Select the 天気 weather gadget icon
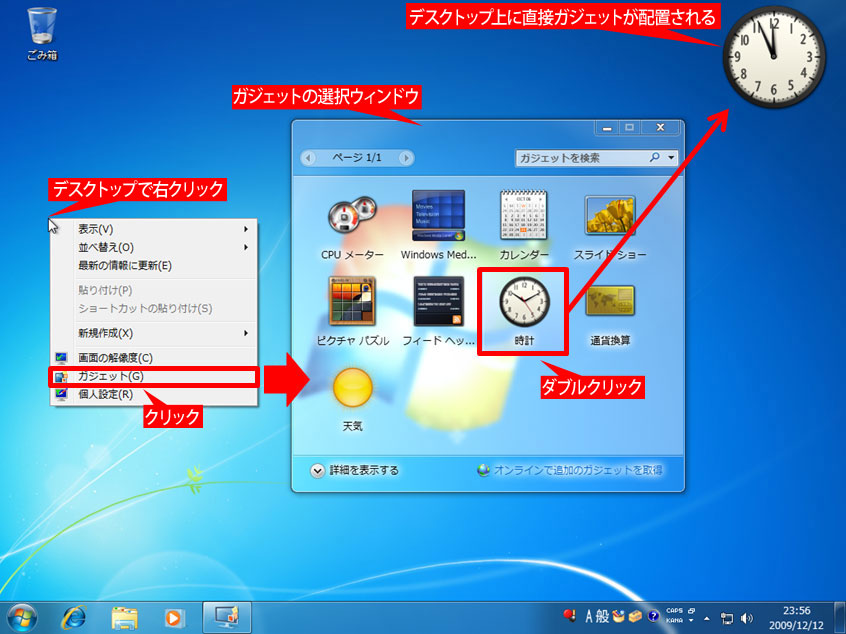846x634 pixels. (x=353, y=387)
